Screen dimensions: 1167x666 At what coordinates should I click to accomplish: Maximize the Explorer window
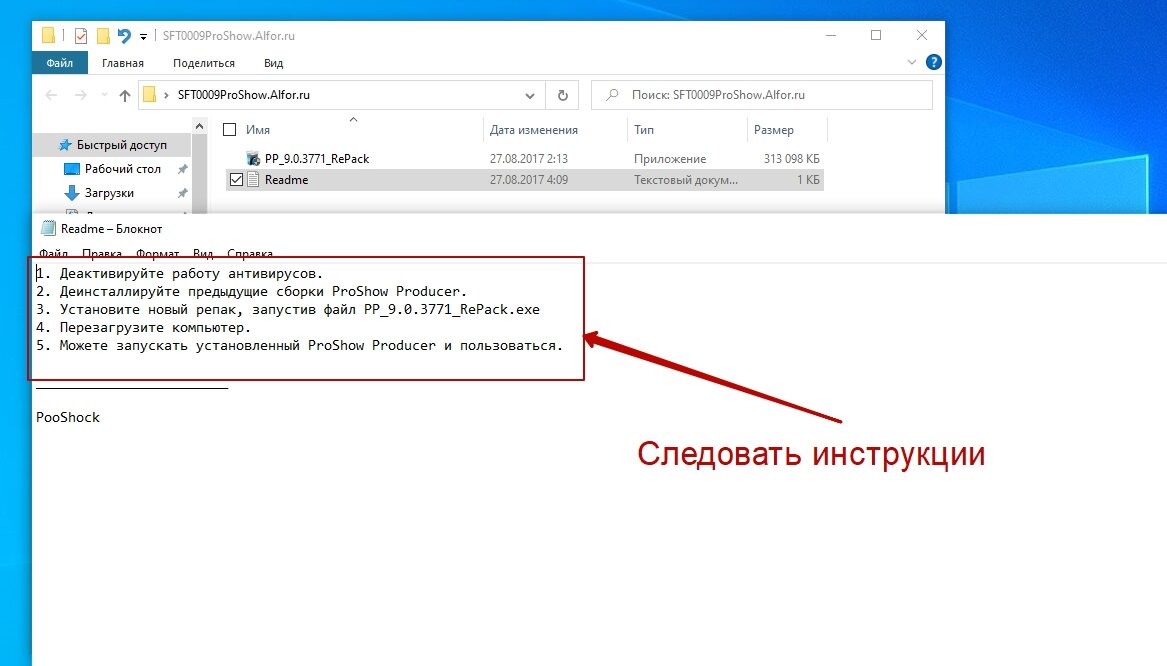[x=876, y=35]
